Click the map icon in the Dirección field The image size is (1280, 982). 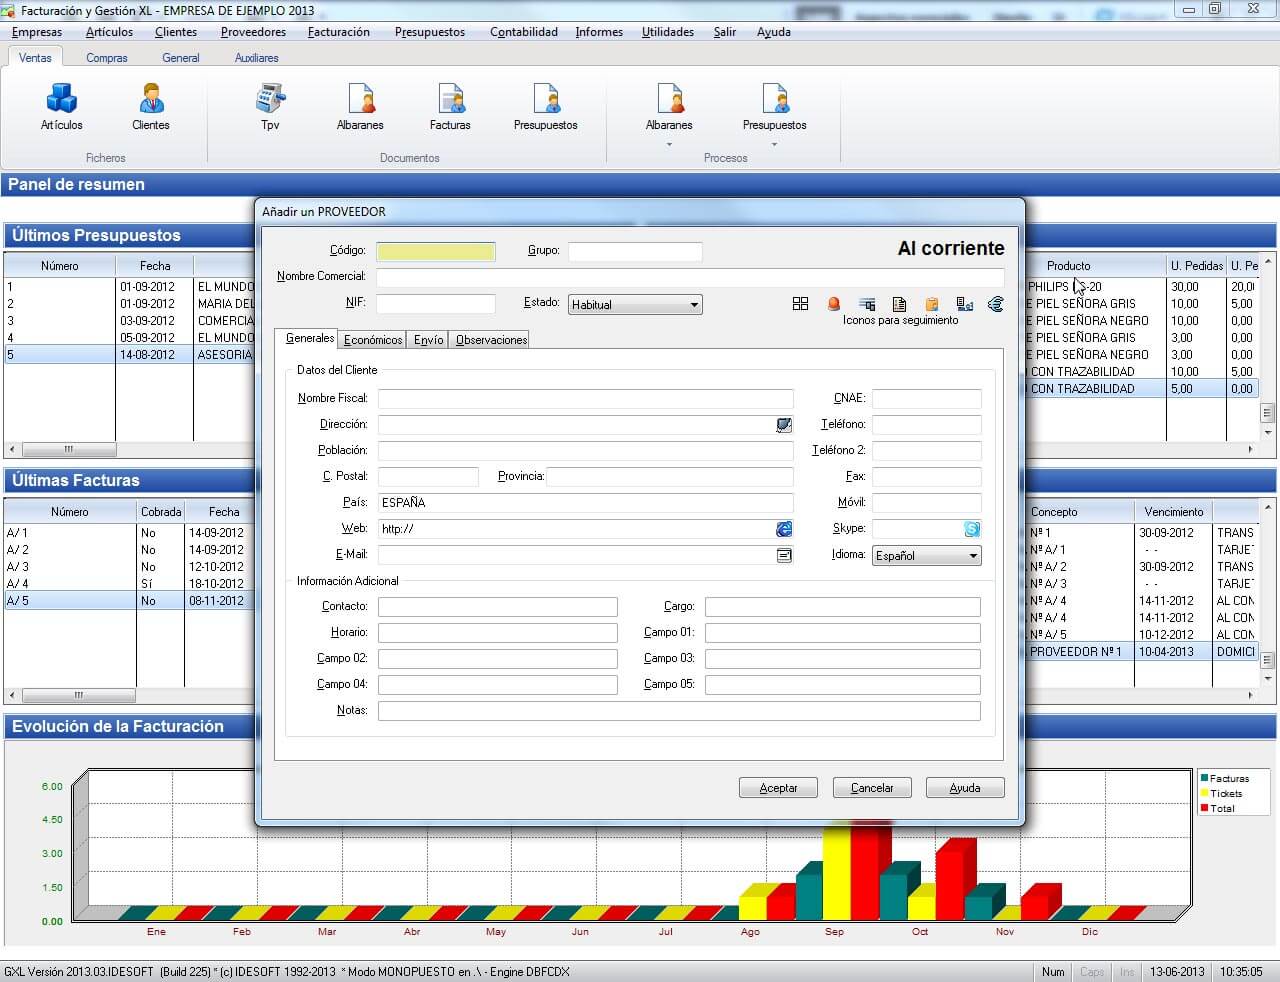(x=784, y=425)
